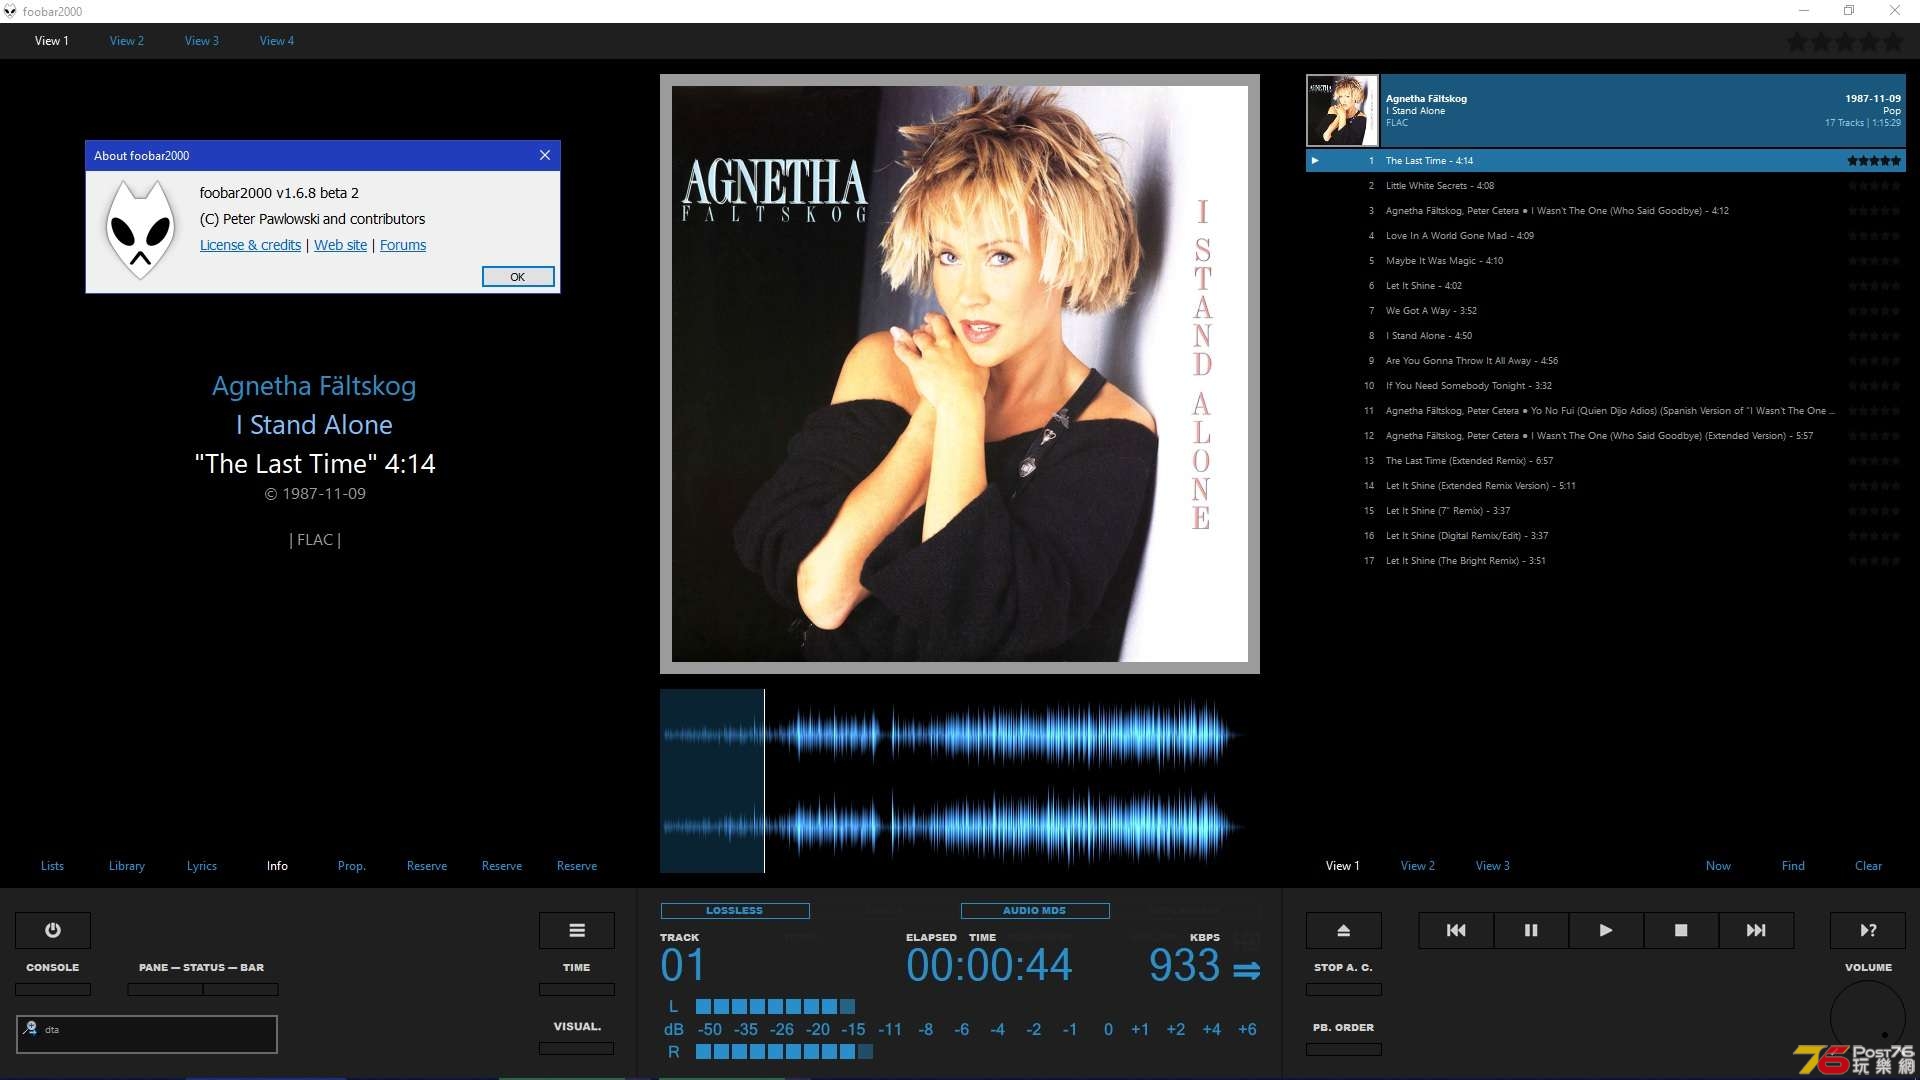Switch playlist pane to View 3

[x=1493, y=866]
